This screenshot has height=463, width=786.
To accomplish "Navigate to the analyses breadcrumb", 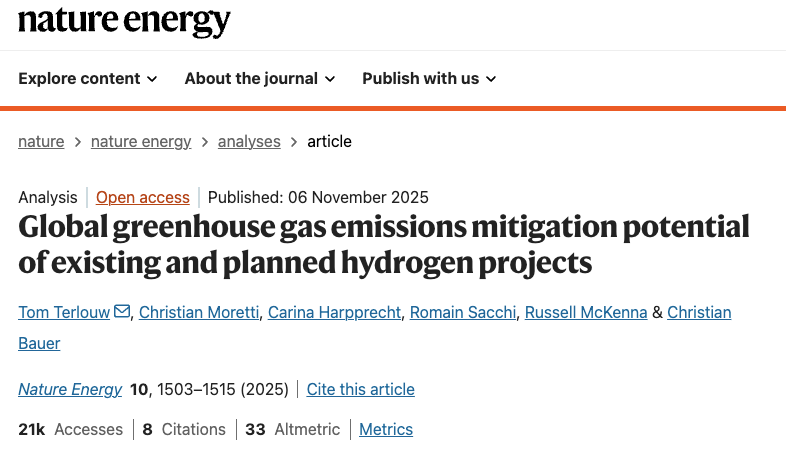I will click(249, 142).
